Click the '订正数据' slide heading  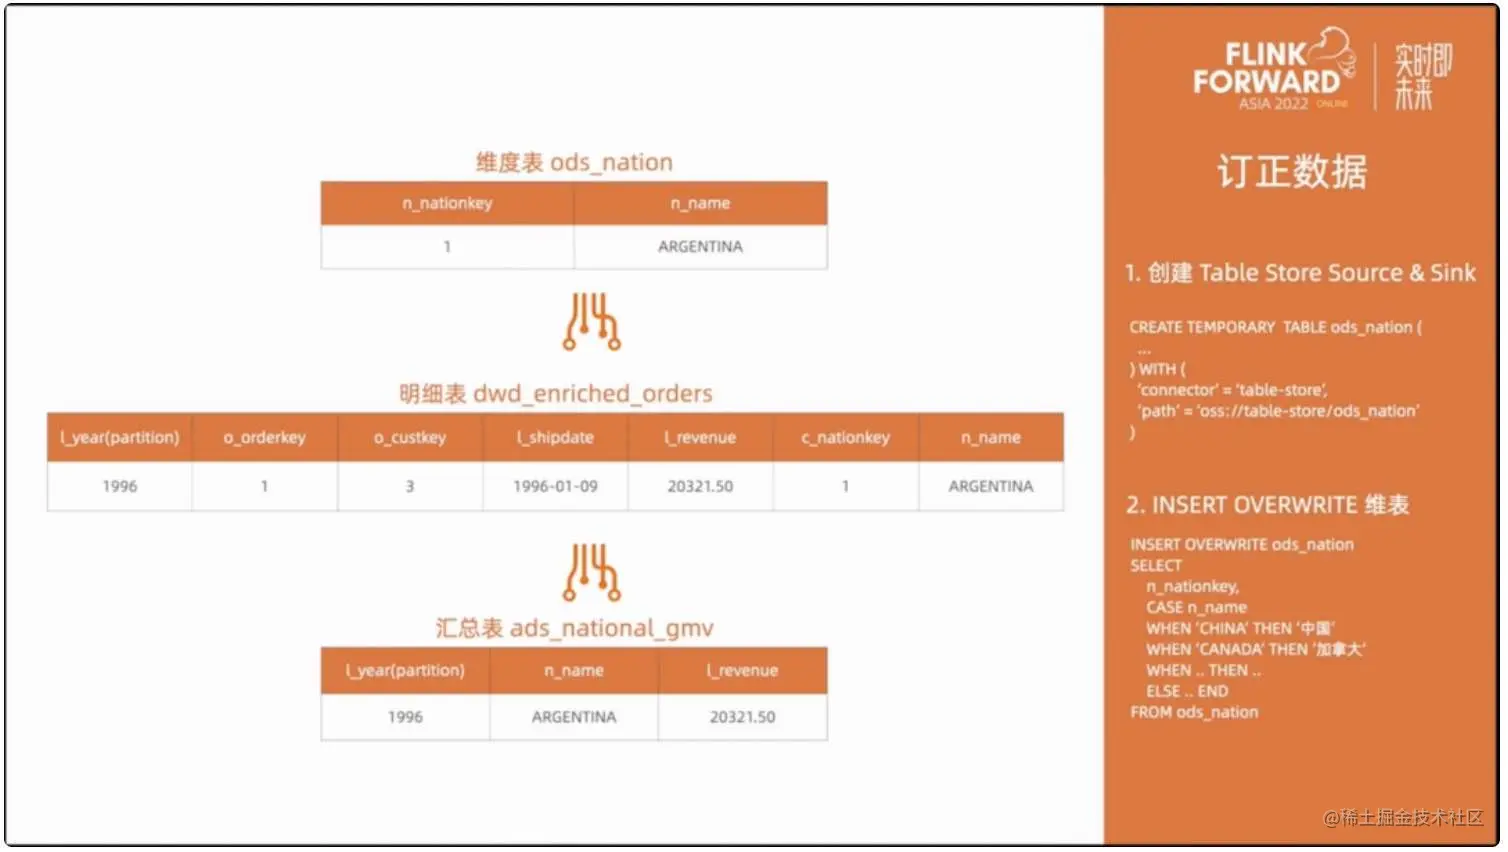1292,172
